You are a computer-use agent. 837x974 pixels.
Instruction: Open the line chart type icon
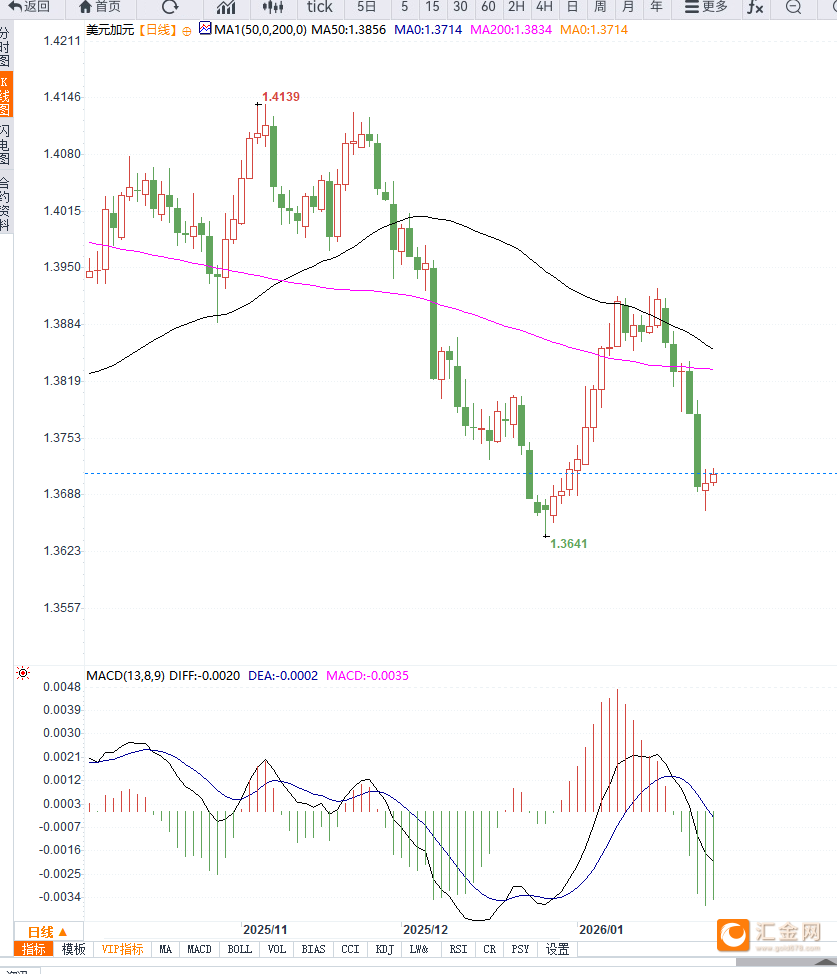[x=226, y=7]
